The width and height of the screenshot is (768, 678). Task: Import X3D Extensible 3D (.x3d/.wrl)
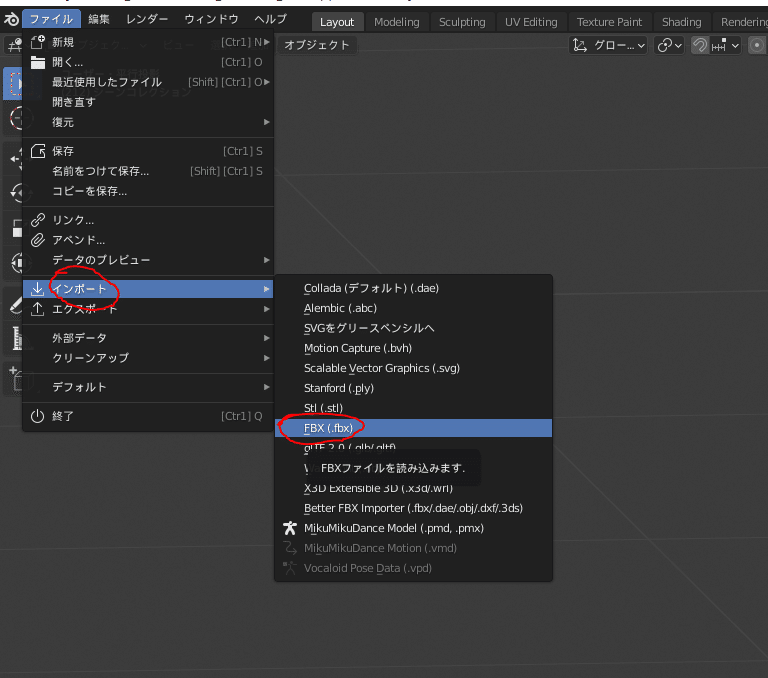[x=413, y=488]
